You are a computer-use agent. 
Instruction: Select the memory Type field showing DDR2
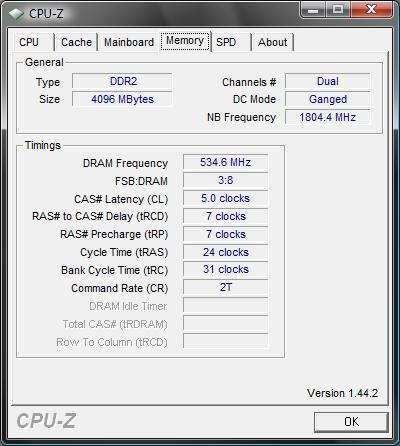tap(122, 81)
